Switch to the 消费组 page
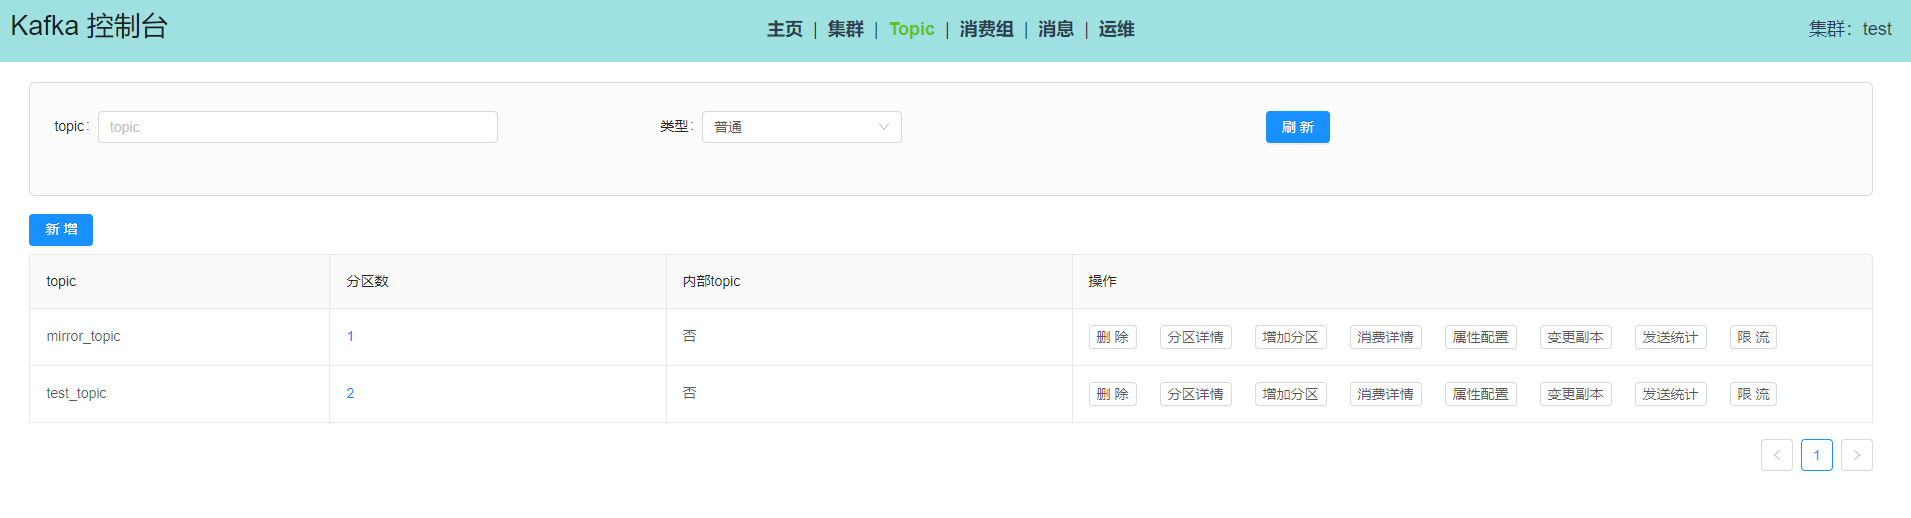 [x=986, y=29]
